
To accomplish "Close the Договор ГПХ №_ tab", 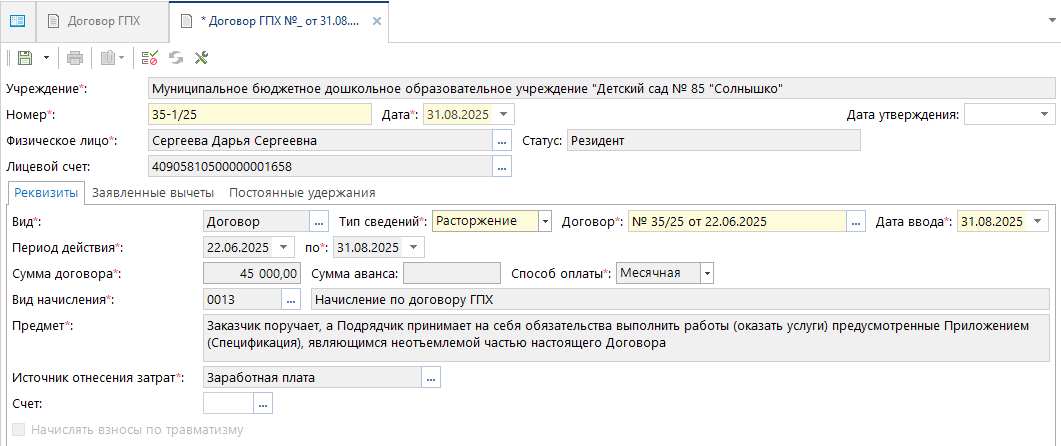I will [x=377, y=21].
